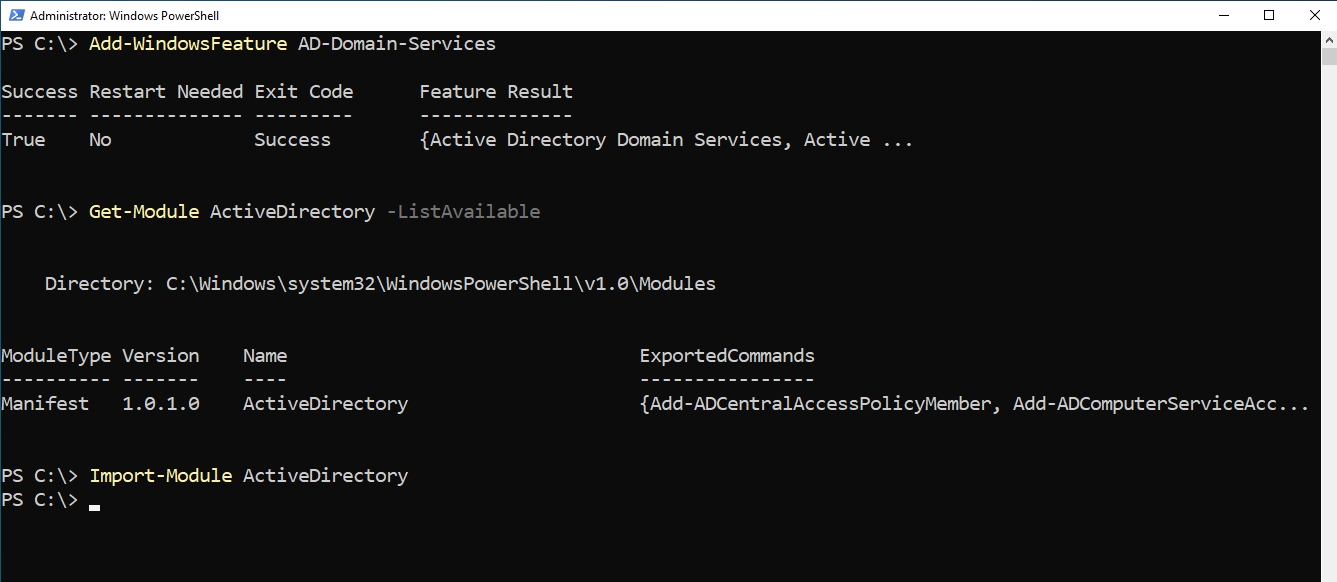The height and width of the screenshot is (582, 1337).
Task: Click the Administrator: Windows PowerShell title text
Action: pos(124,16)
